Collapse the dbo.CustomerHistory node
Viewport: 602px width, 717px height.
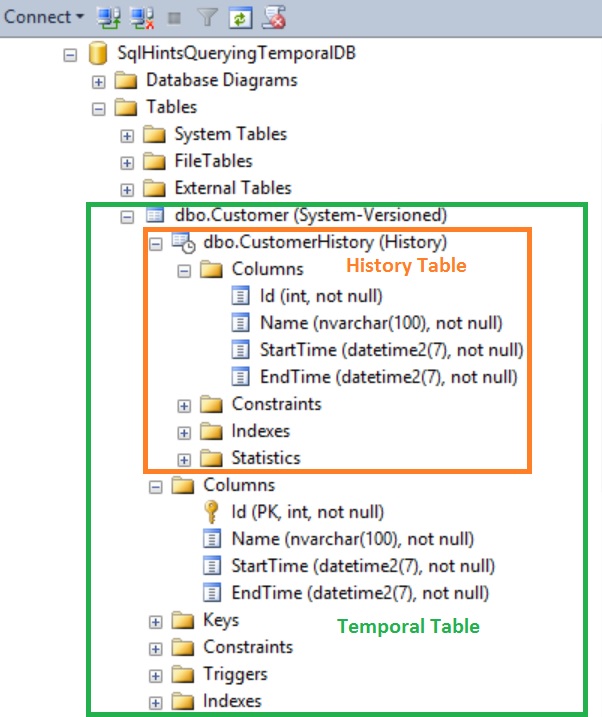pos(155,244)
